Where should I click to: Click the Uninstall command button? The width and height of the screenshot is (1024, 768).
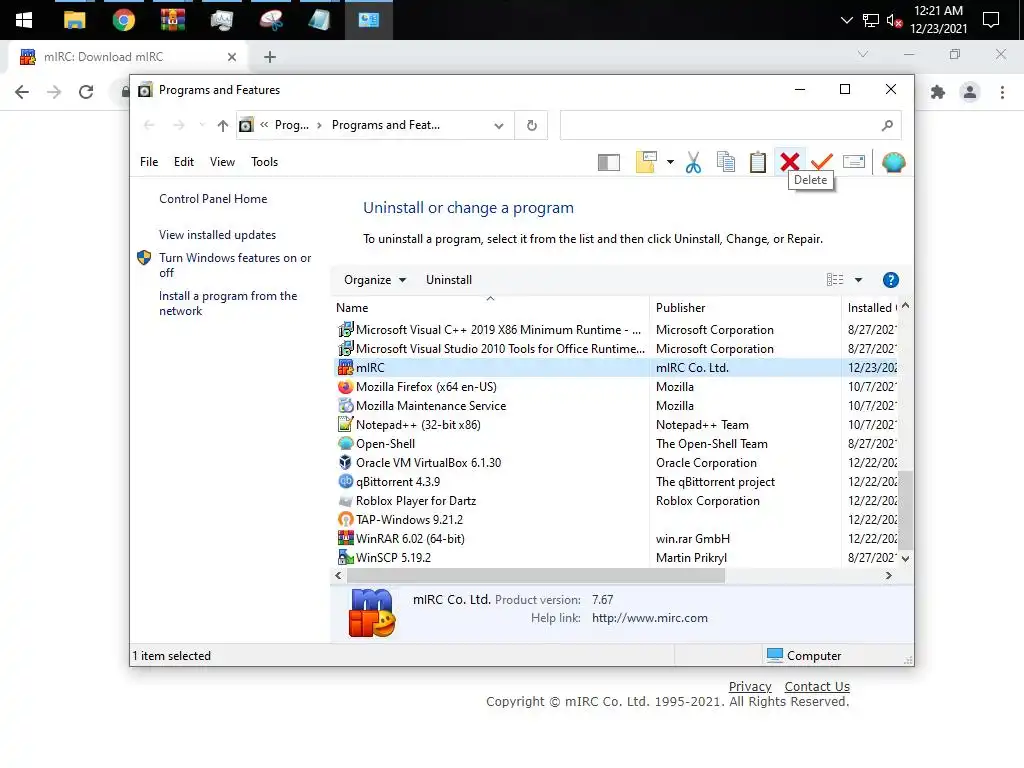(449, 280)
